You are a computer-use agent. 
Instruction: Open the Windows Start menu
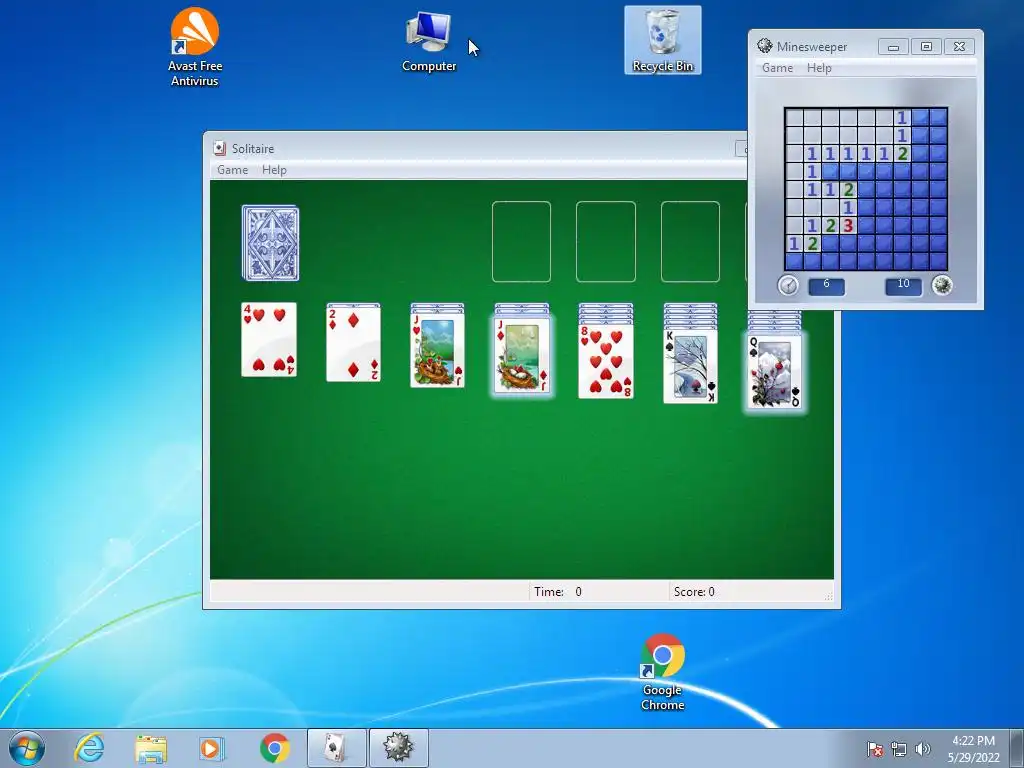pos(27,748)
